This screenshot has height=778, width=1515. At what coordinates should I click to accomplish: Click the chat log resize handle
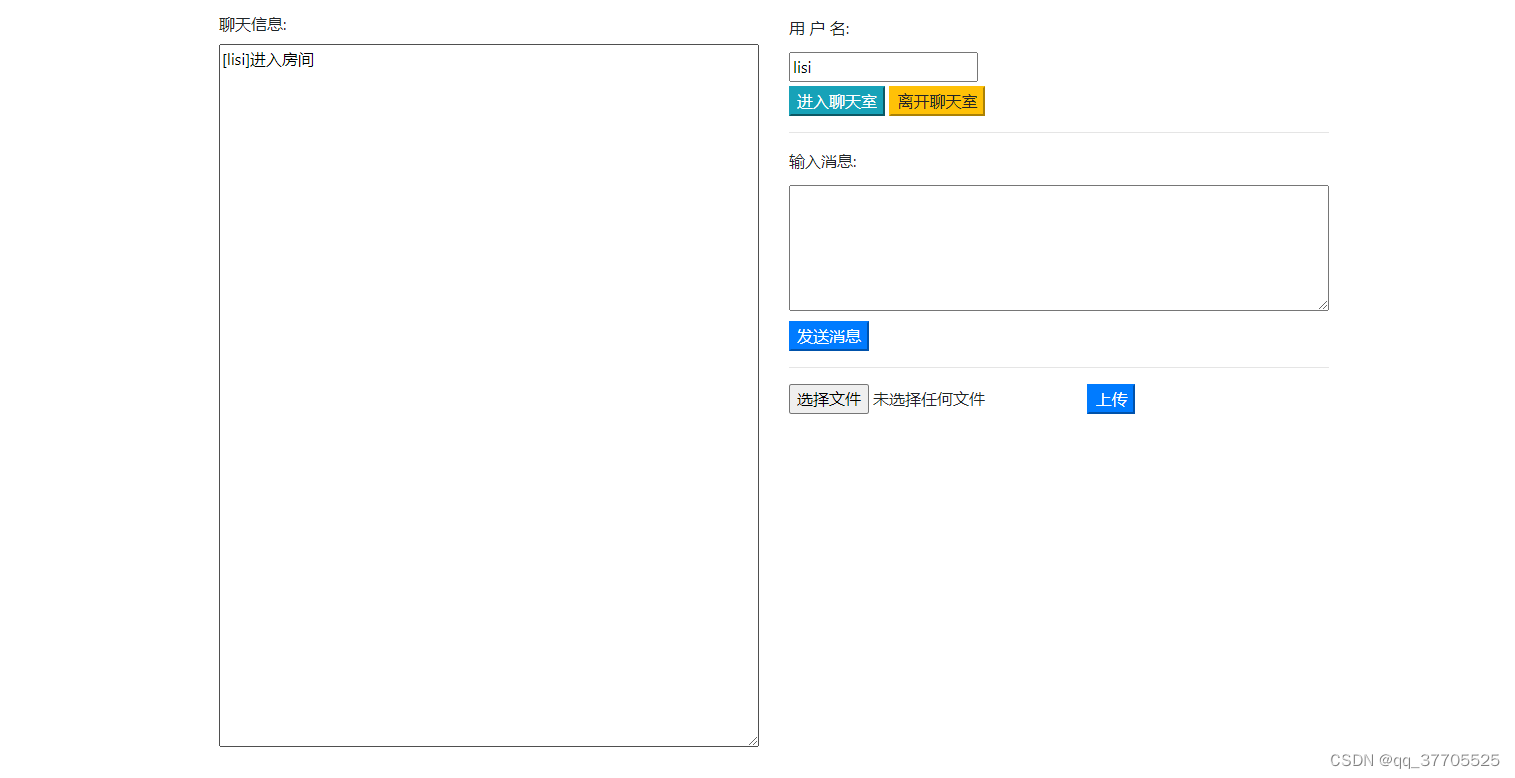(x=752, y=740)
